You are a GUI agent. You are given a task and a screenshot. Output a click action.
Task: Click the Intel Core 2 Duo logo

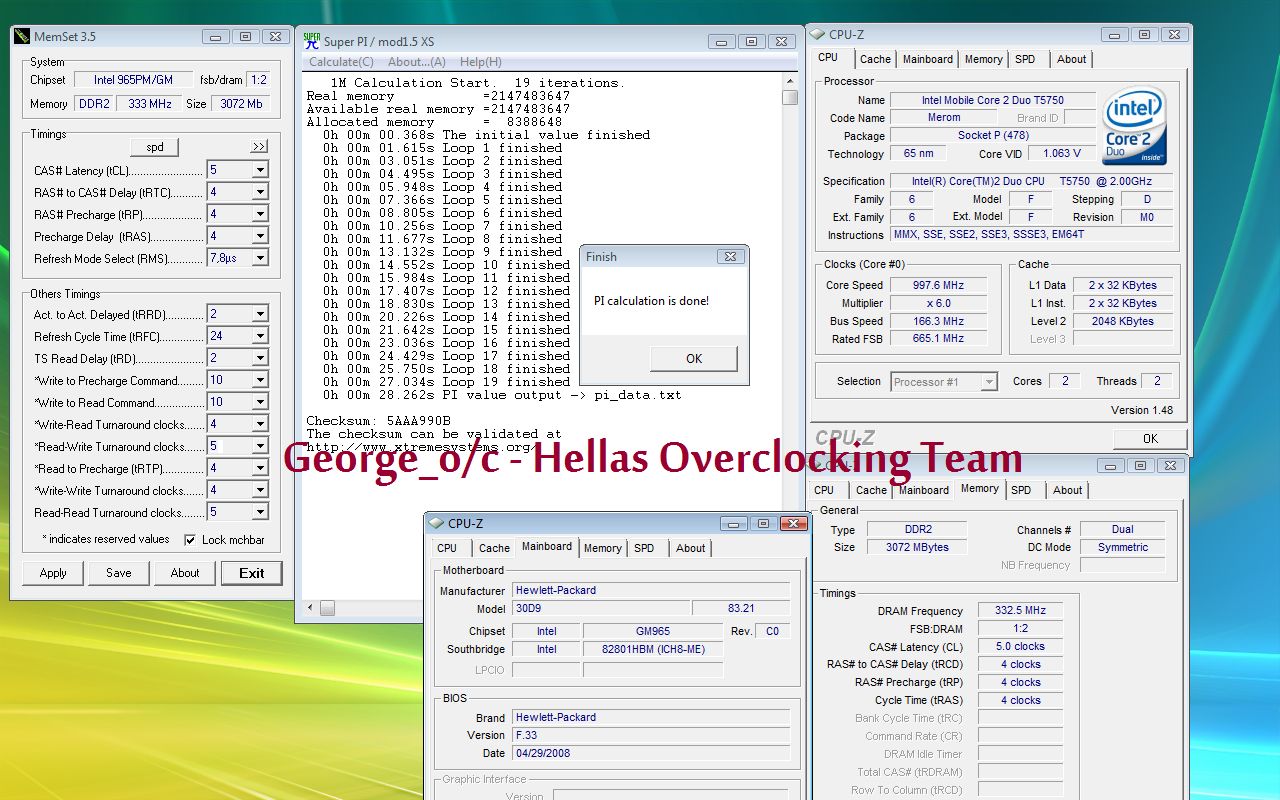(1134, 128)
